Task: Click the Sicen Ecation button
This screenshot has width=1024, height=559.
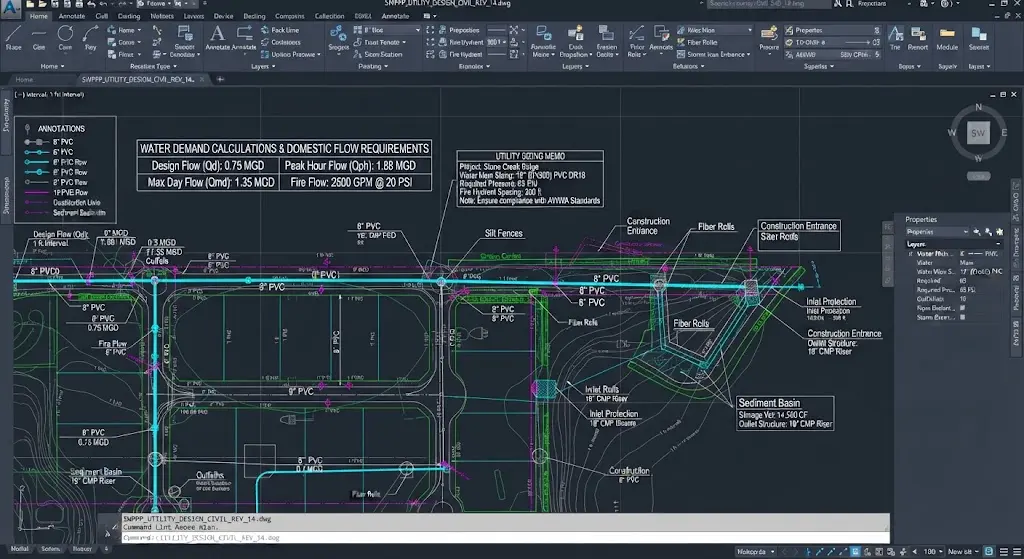Action: [377, 54]
